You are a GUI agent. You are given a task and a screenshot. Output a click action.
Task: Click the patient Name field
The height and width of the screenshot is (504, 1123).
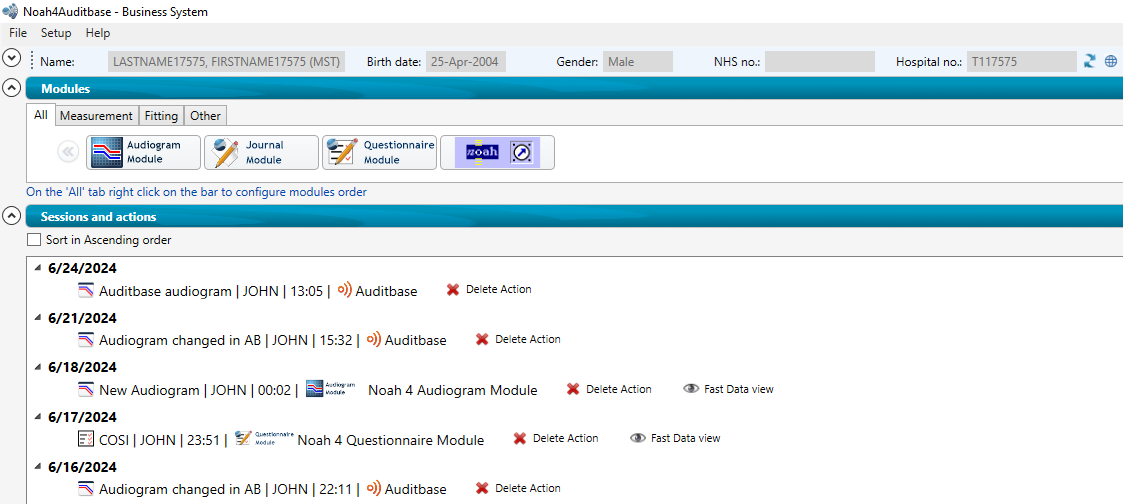click(x=226, y=62)
